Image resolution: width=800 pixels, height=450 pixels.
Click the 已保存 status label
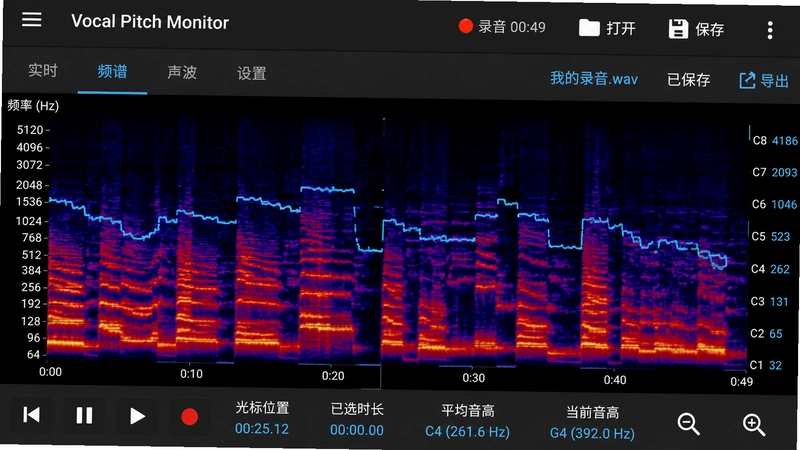pyautogui.click(x=689, y=80)
